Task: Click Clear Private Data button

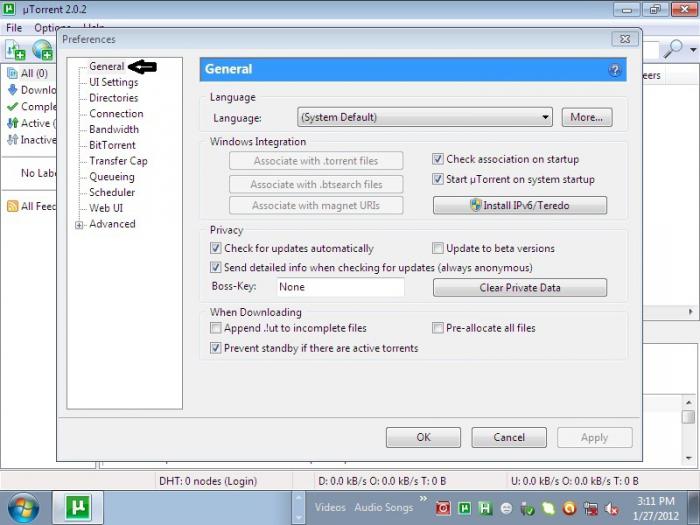Action: (520, 288)
